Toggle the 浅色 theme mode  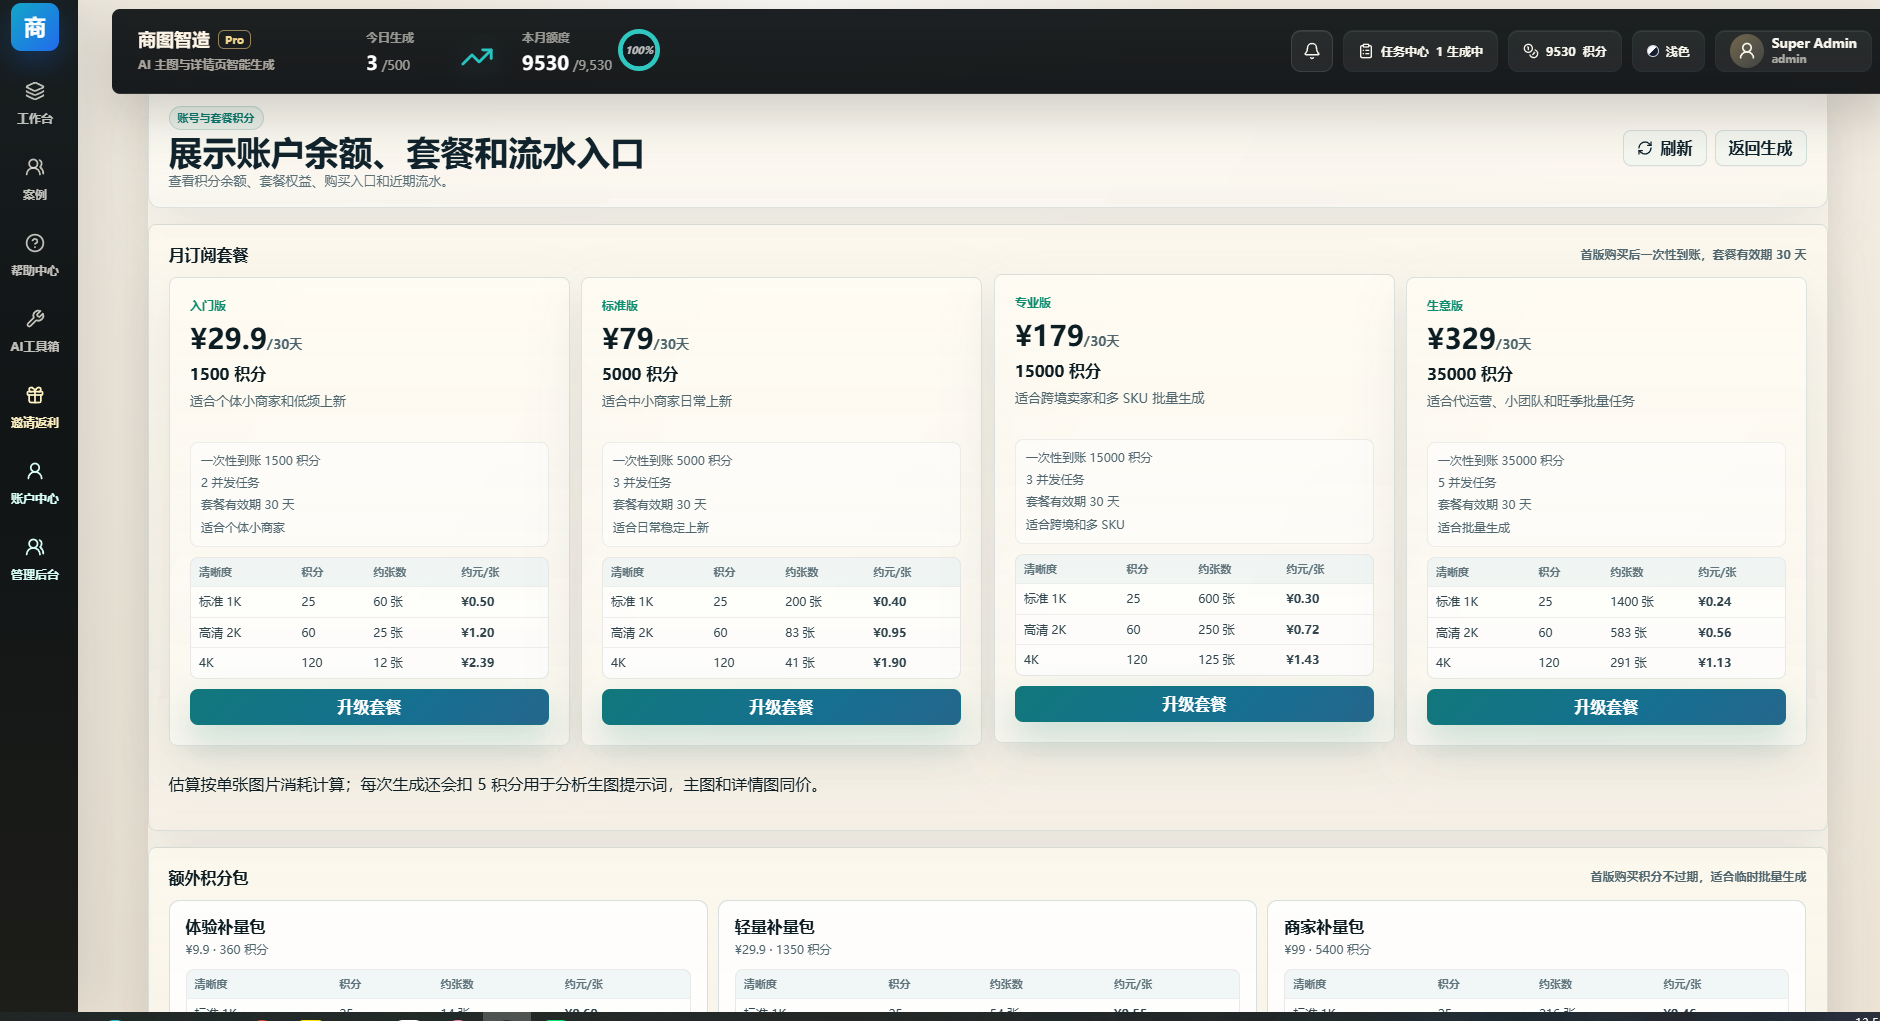coord(1668,51)
